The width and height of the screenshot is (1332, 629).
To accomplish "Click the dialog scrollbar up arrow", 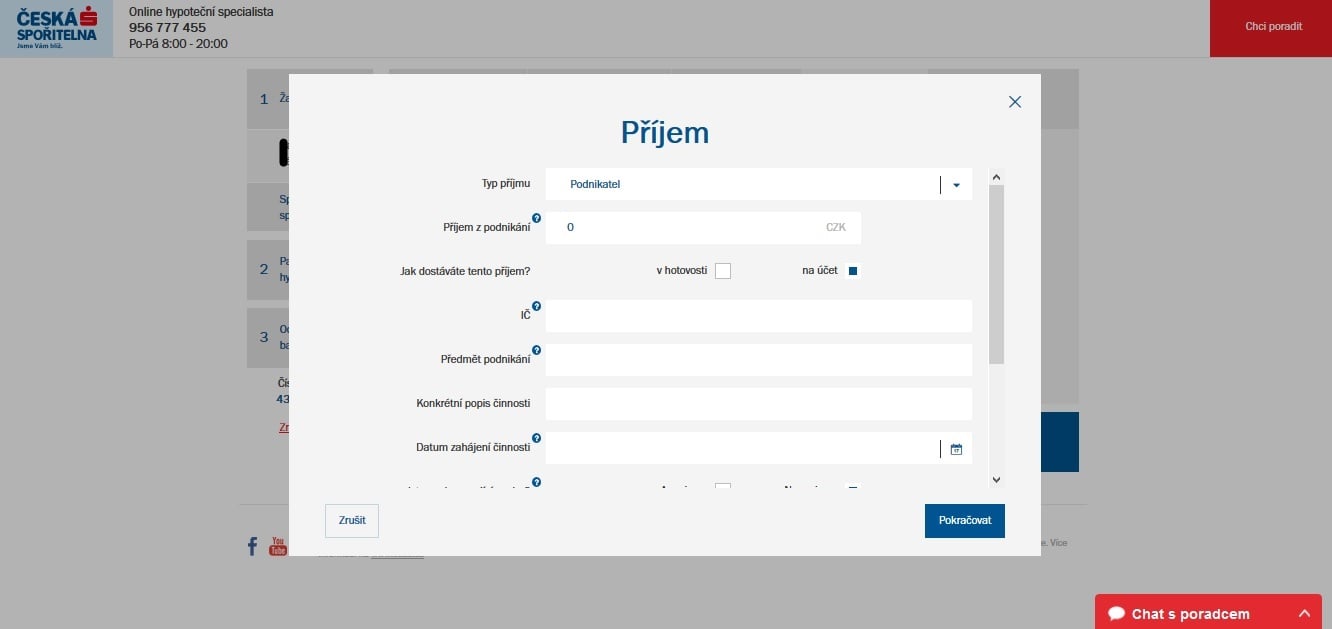I will click(x=996, y=177).
